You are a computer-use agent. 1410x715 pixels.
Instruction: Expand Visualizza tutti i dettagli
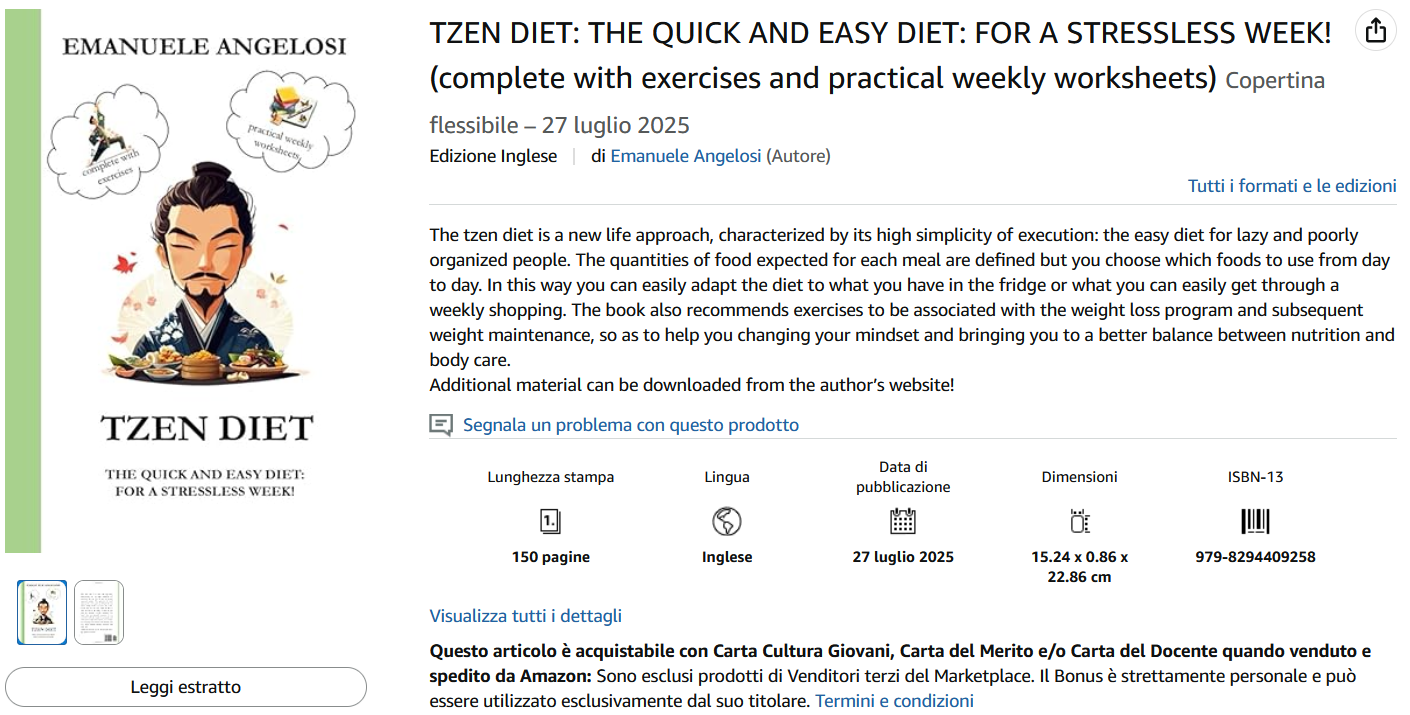coord(525,616)
